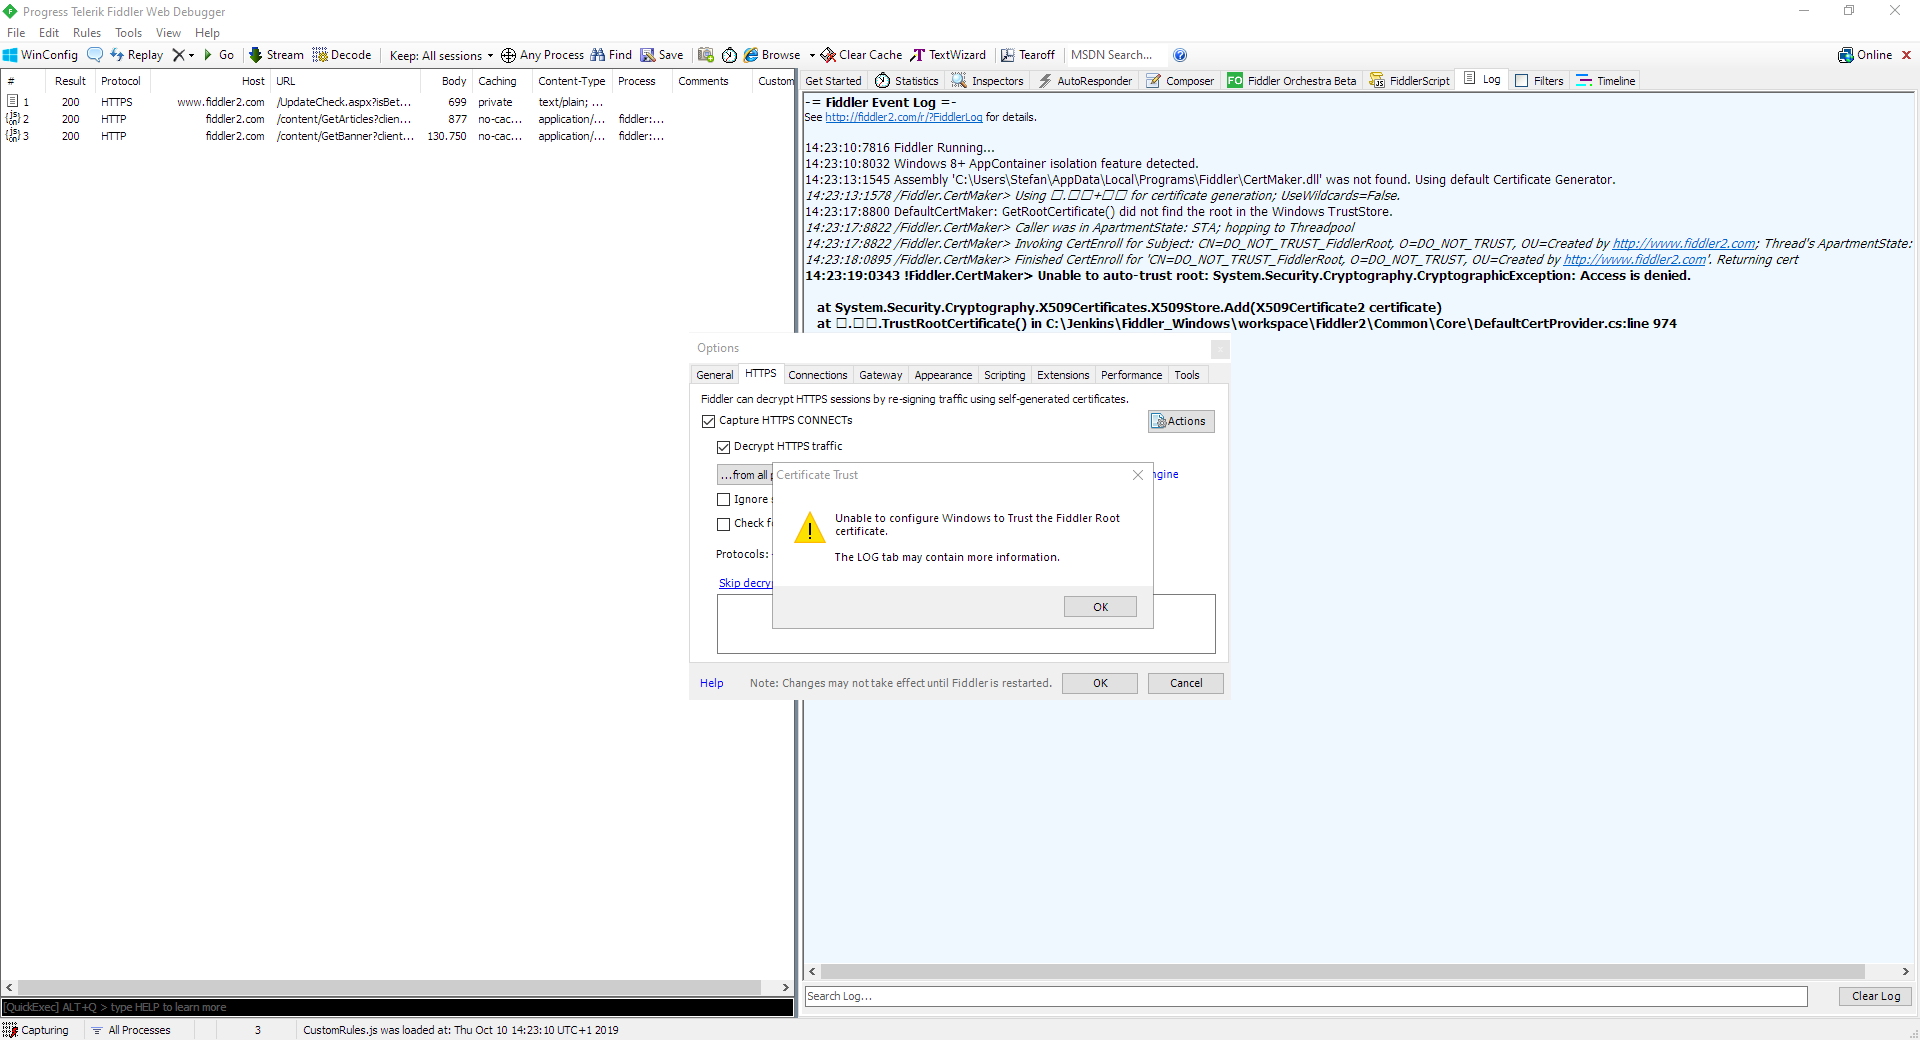The image size is (1920, 1040).
Task: Open Find with the binoculars icon
Action: click(x=598, y=55)
